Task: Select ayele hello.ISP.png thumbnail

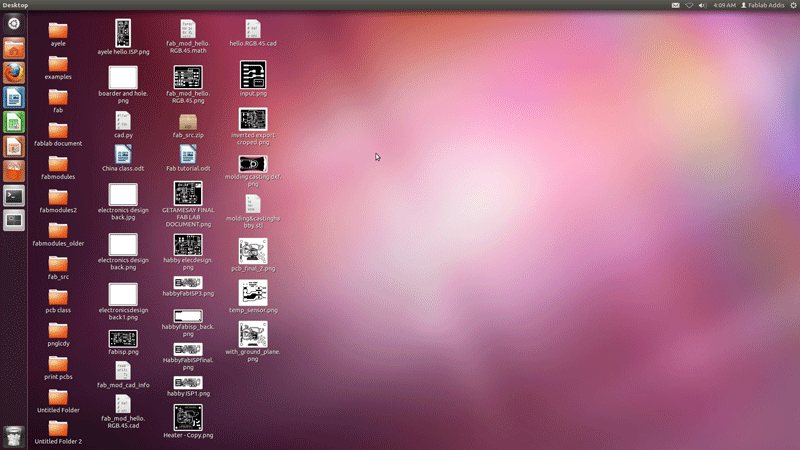Action: (123, 33)
